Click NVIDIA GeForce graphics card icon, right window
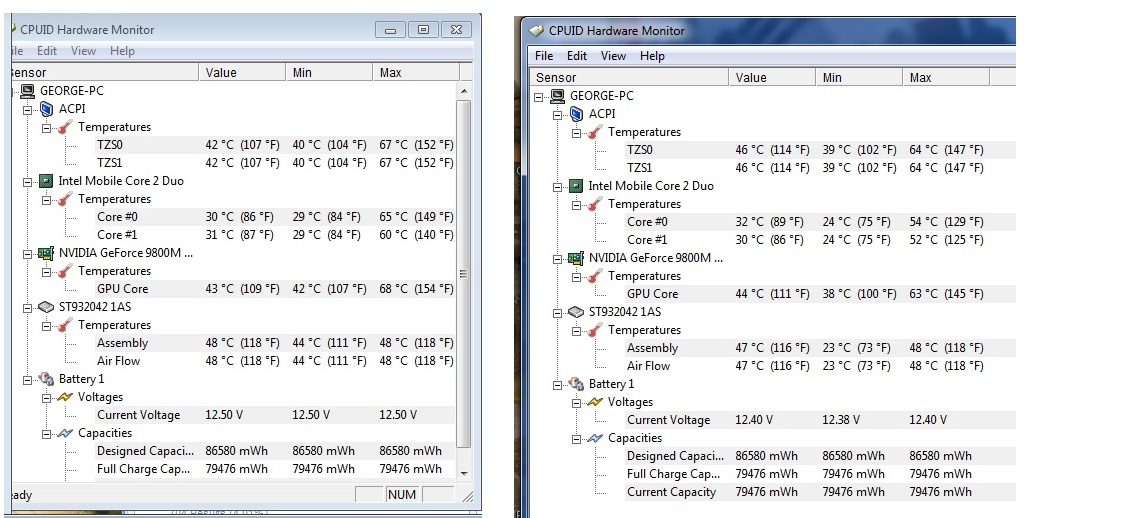 point(577,258)
